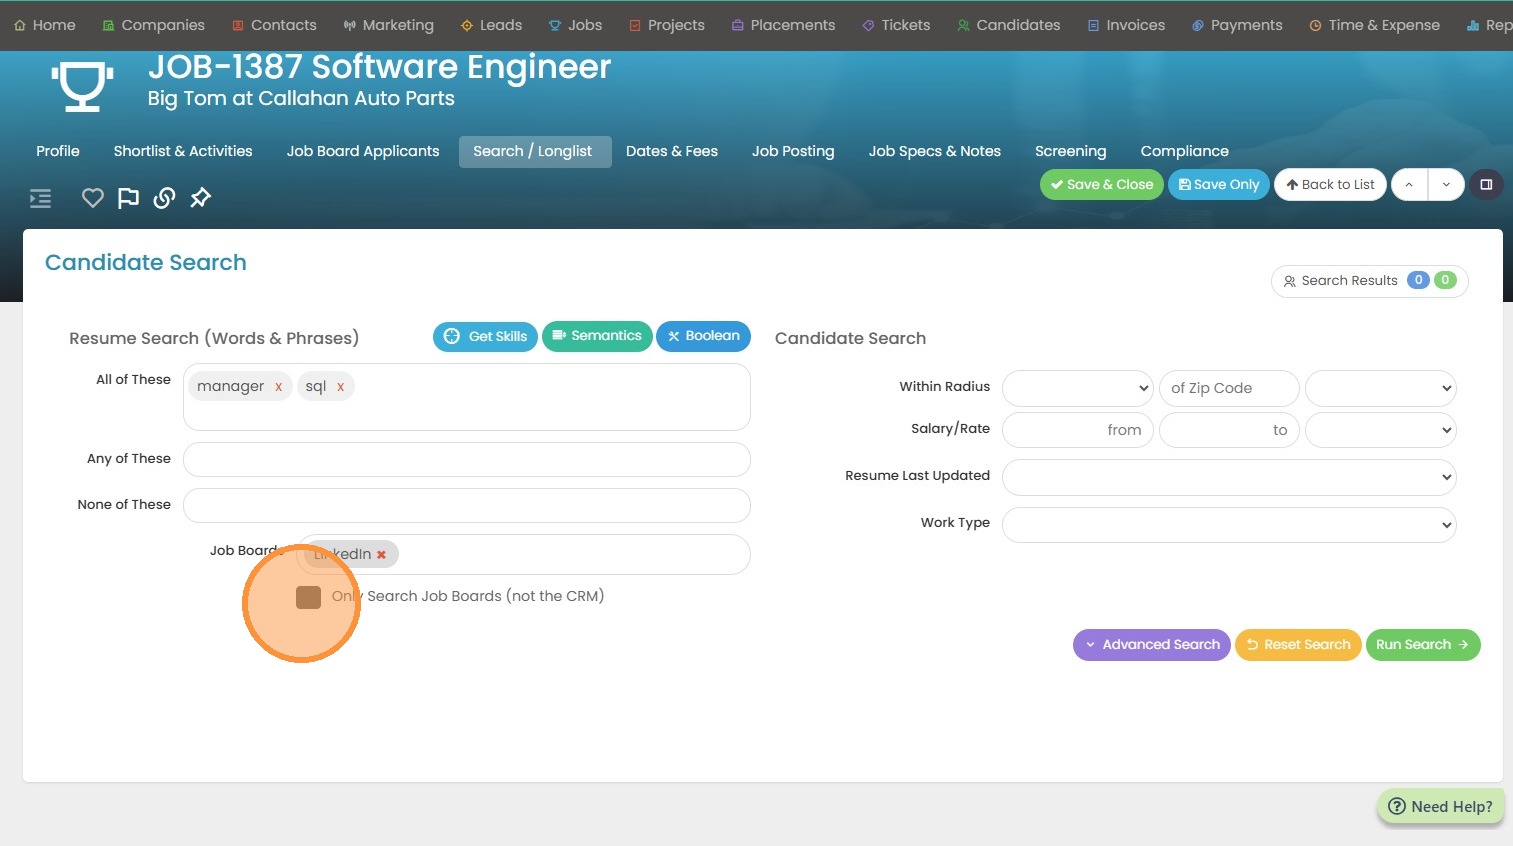Go to Home in top navigation
The width and height of the screenshot is (1513, 846).
tap(45, 25)
